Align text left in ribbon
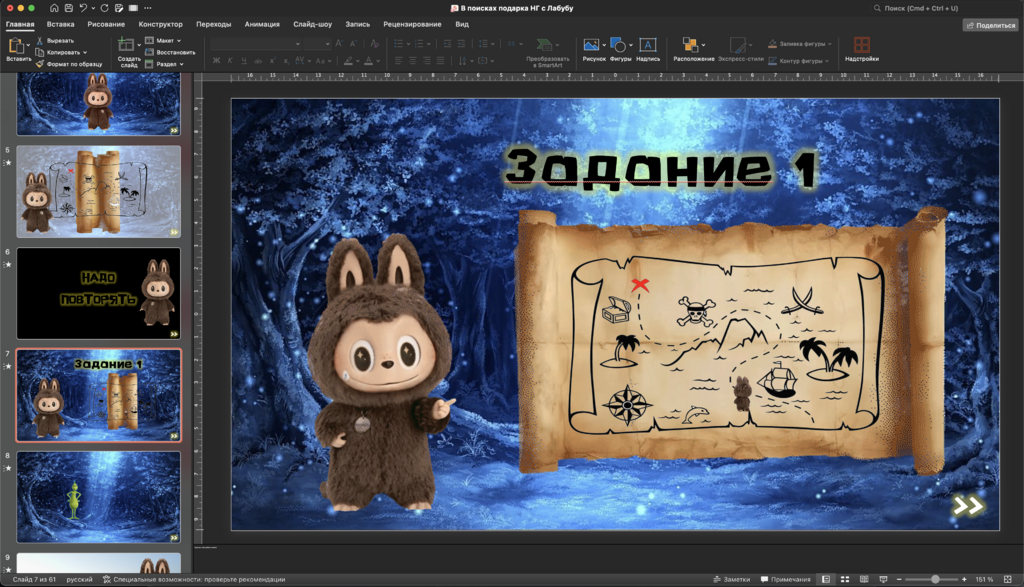This screenshot has width=1024, height=587. click(398, 61)
